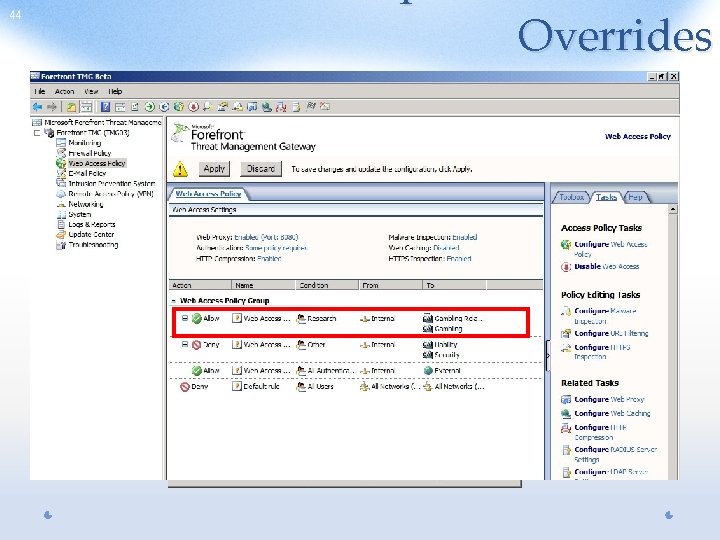This screenshot has width=720, height=540.
Task: Switch to the Help tab in task pane
Action: tap(636, 197)
